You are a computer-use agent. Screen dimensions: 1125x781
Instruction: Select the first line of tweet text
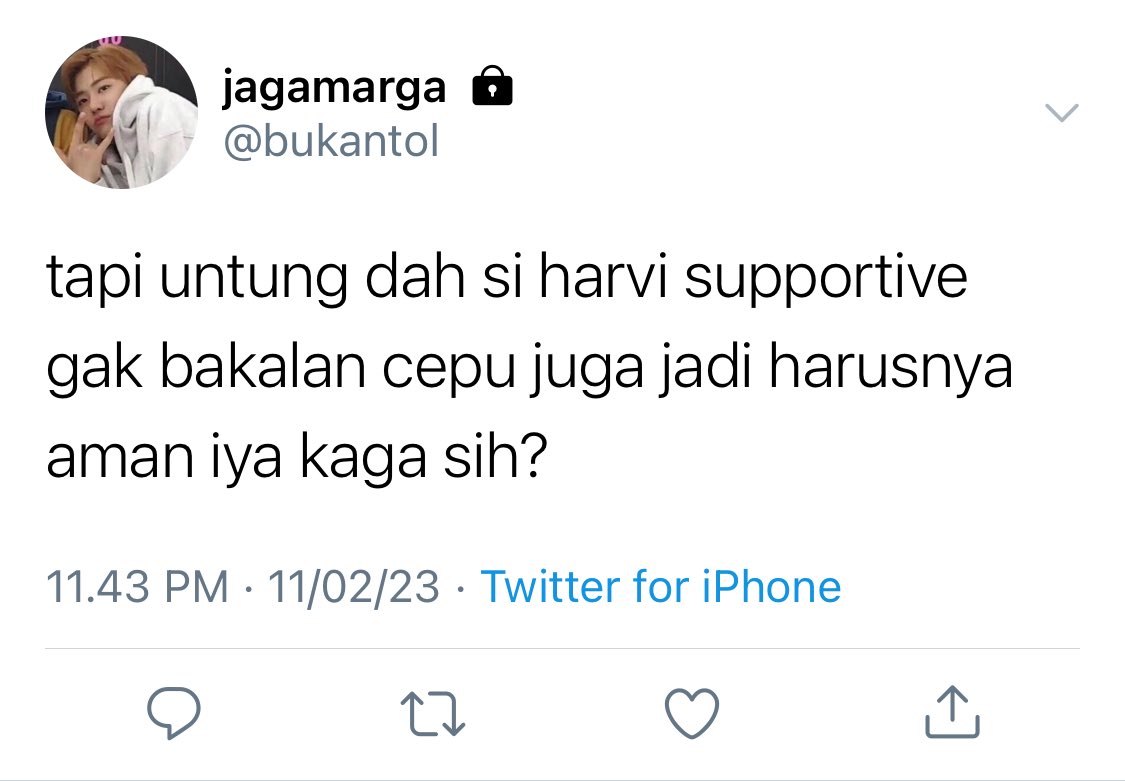pyautogui.click(x=507, y=277)
